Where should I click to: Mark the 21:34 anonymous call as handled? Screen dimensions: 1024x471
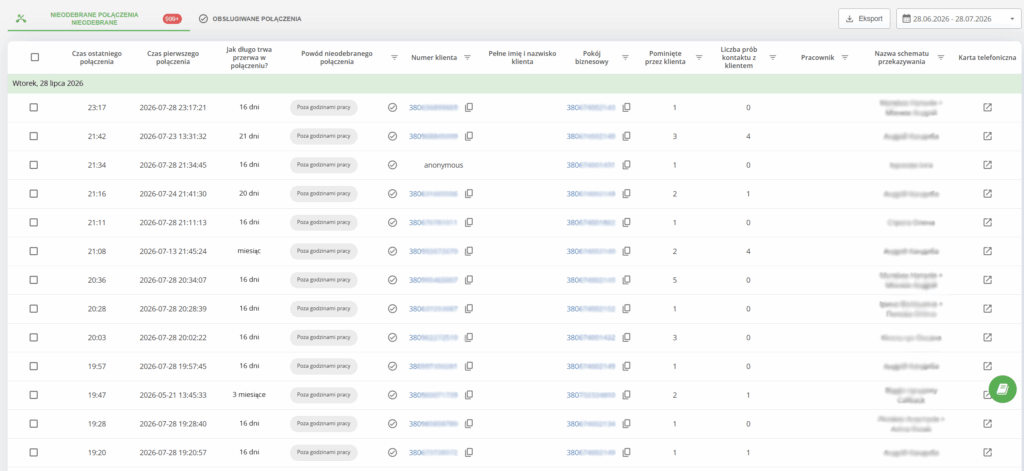392,165
